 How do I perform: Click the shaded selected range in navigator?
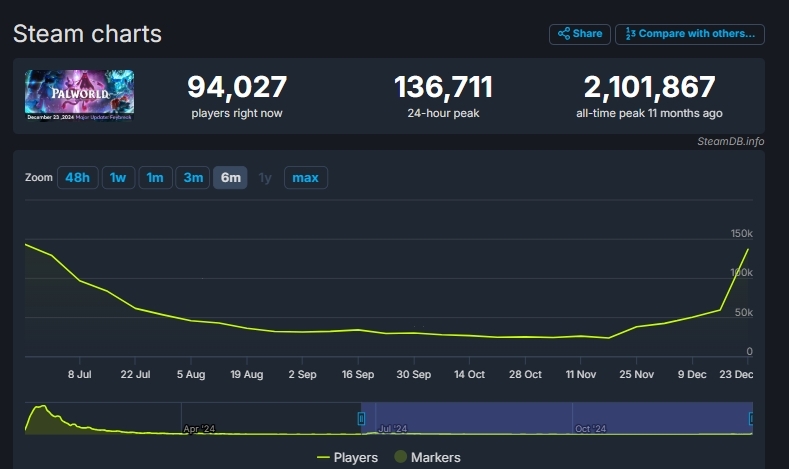(x=556, y=418)
